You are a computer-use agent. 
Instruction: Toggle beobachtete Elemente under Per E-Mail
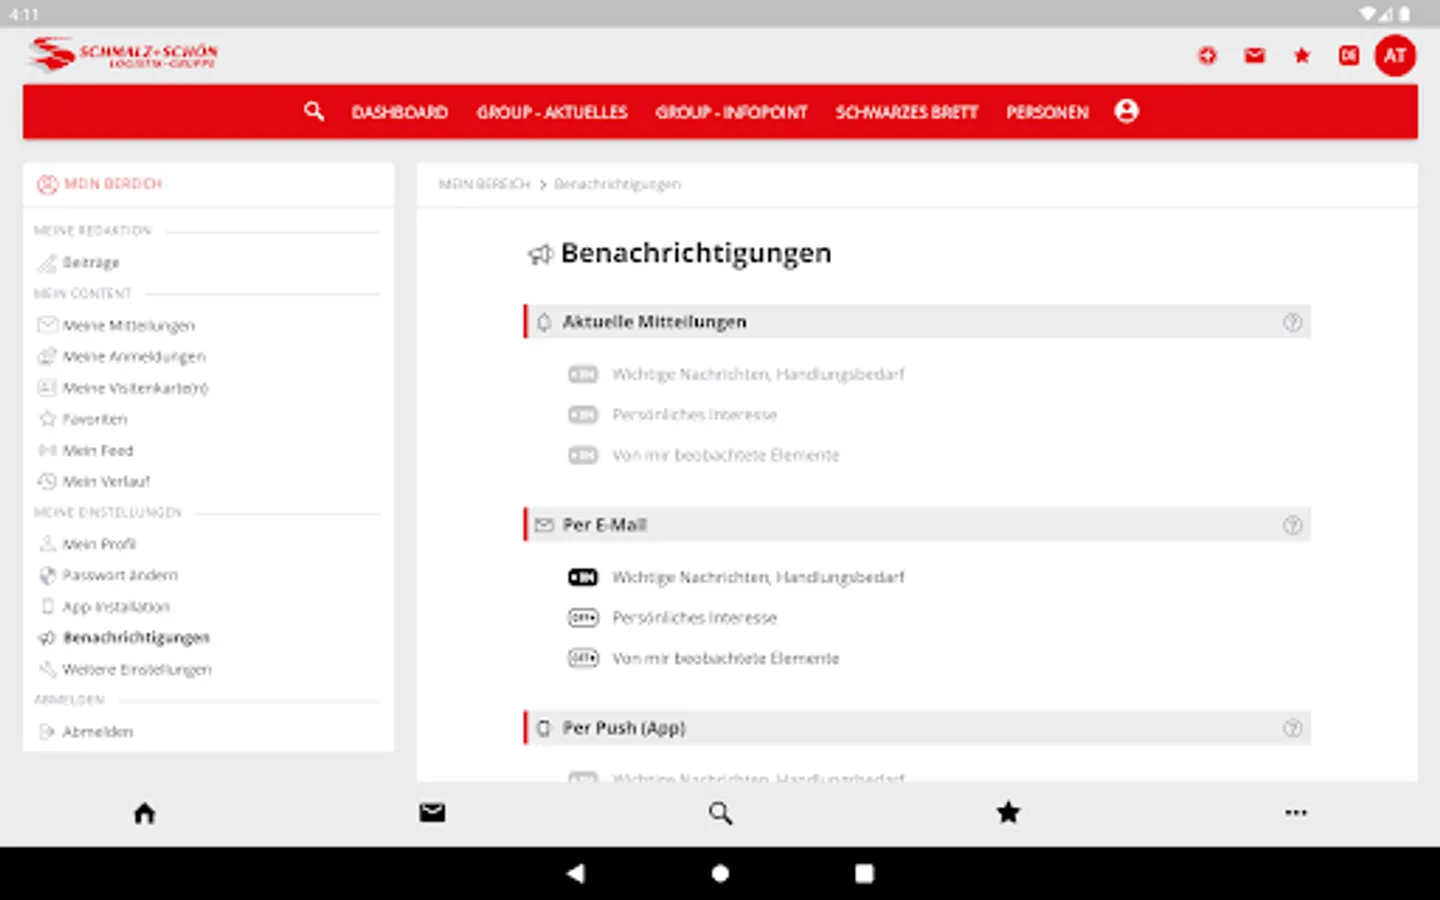[x=583, y=658]
